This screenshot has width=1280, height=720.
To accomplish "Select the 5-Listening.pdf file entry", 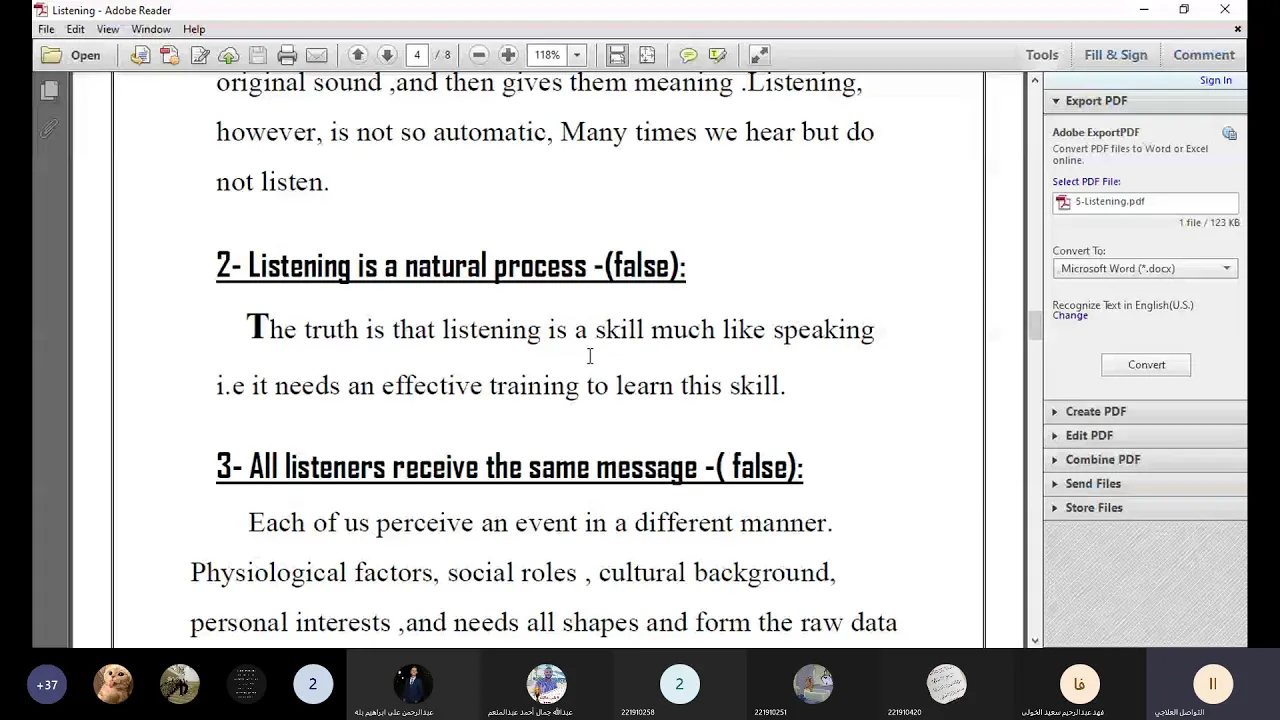I will pos(1146,202).
